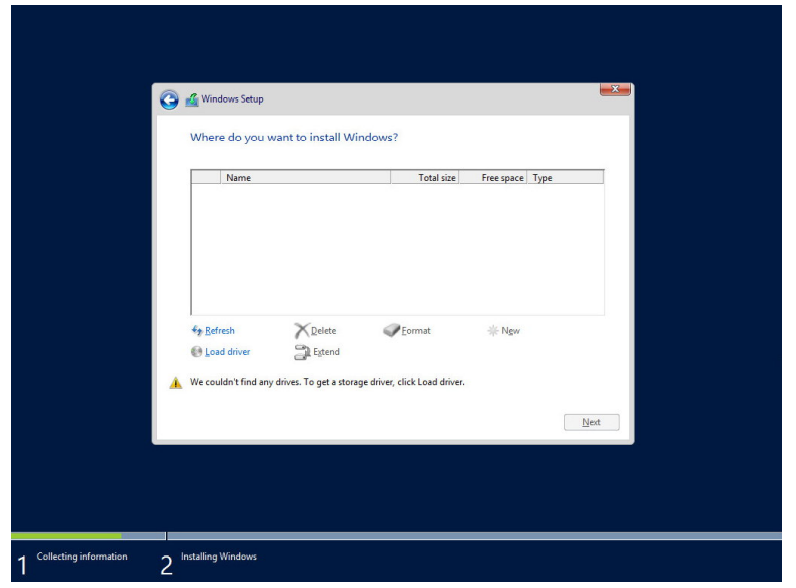Screen dimensions: 796x588
Task: Click the Format drive icon
Action: (x=391, y=331)
